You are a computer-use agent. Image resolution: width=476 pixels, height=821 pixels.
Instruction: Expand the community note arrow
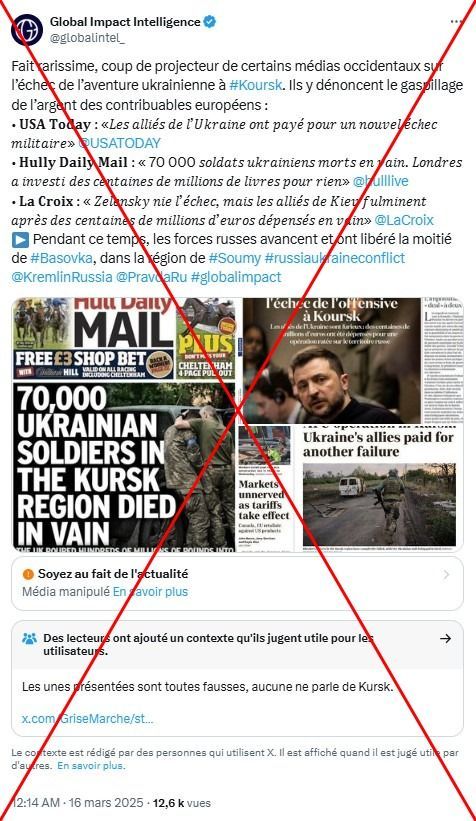(x=446, y=639)
